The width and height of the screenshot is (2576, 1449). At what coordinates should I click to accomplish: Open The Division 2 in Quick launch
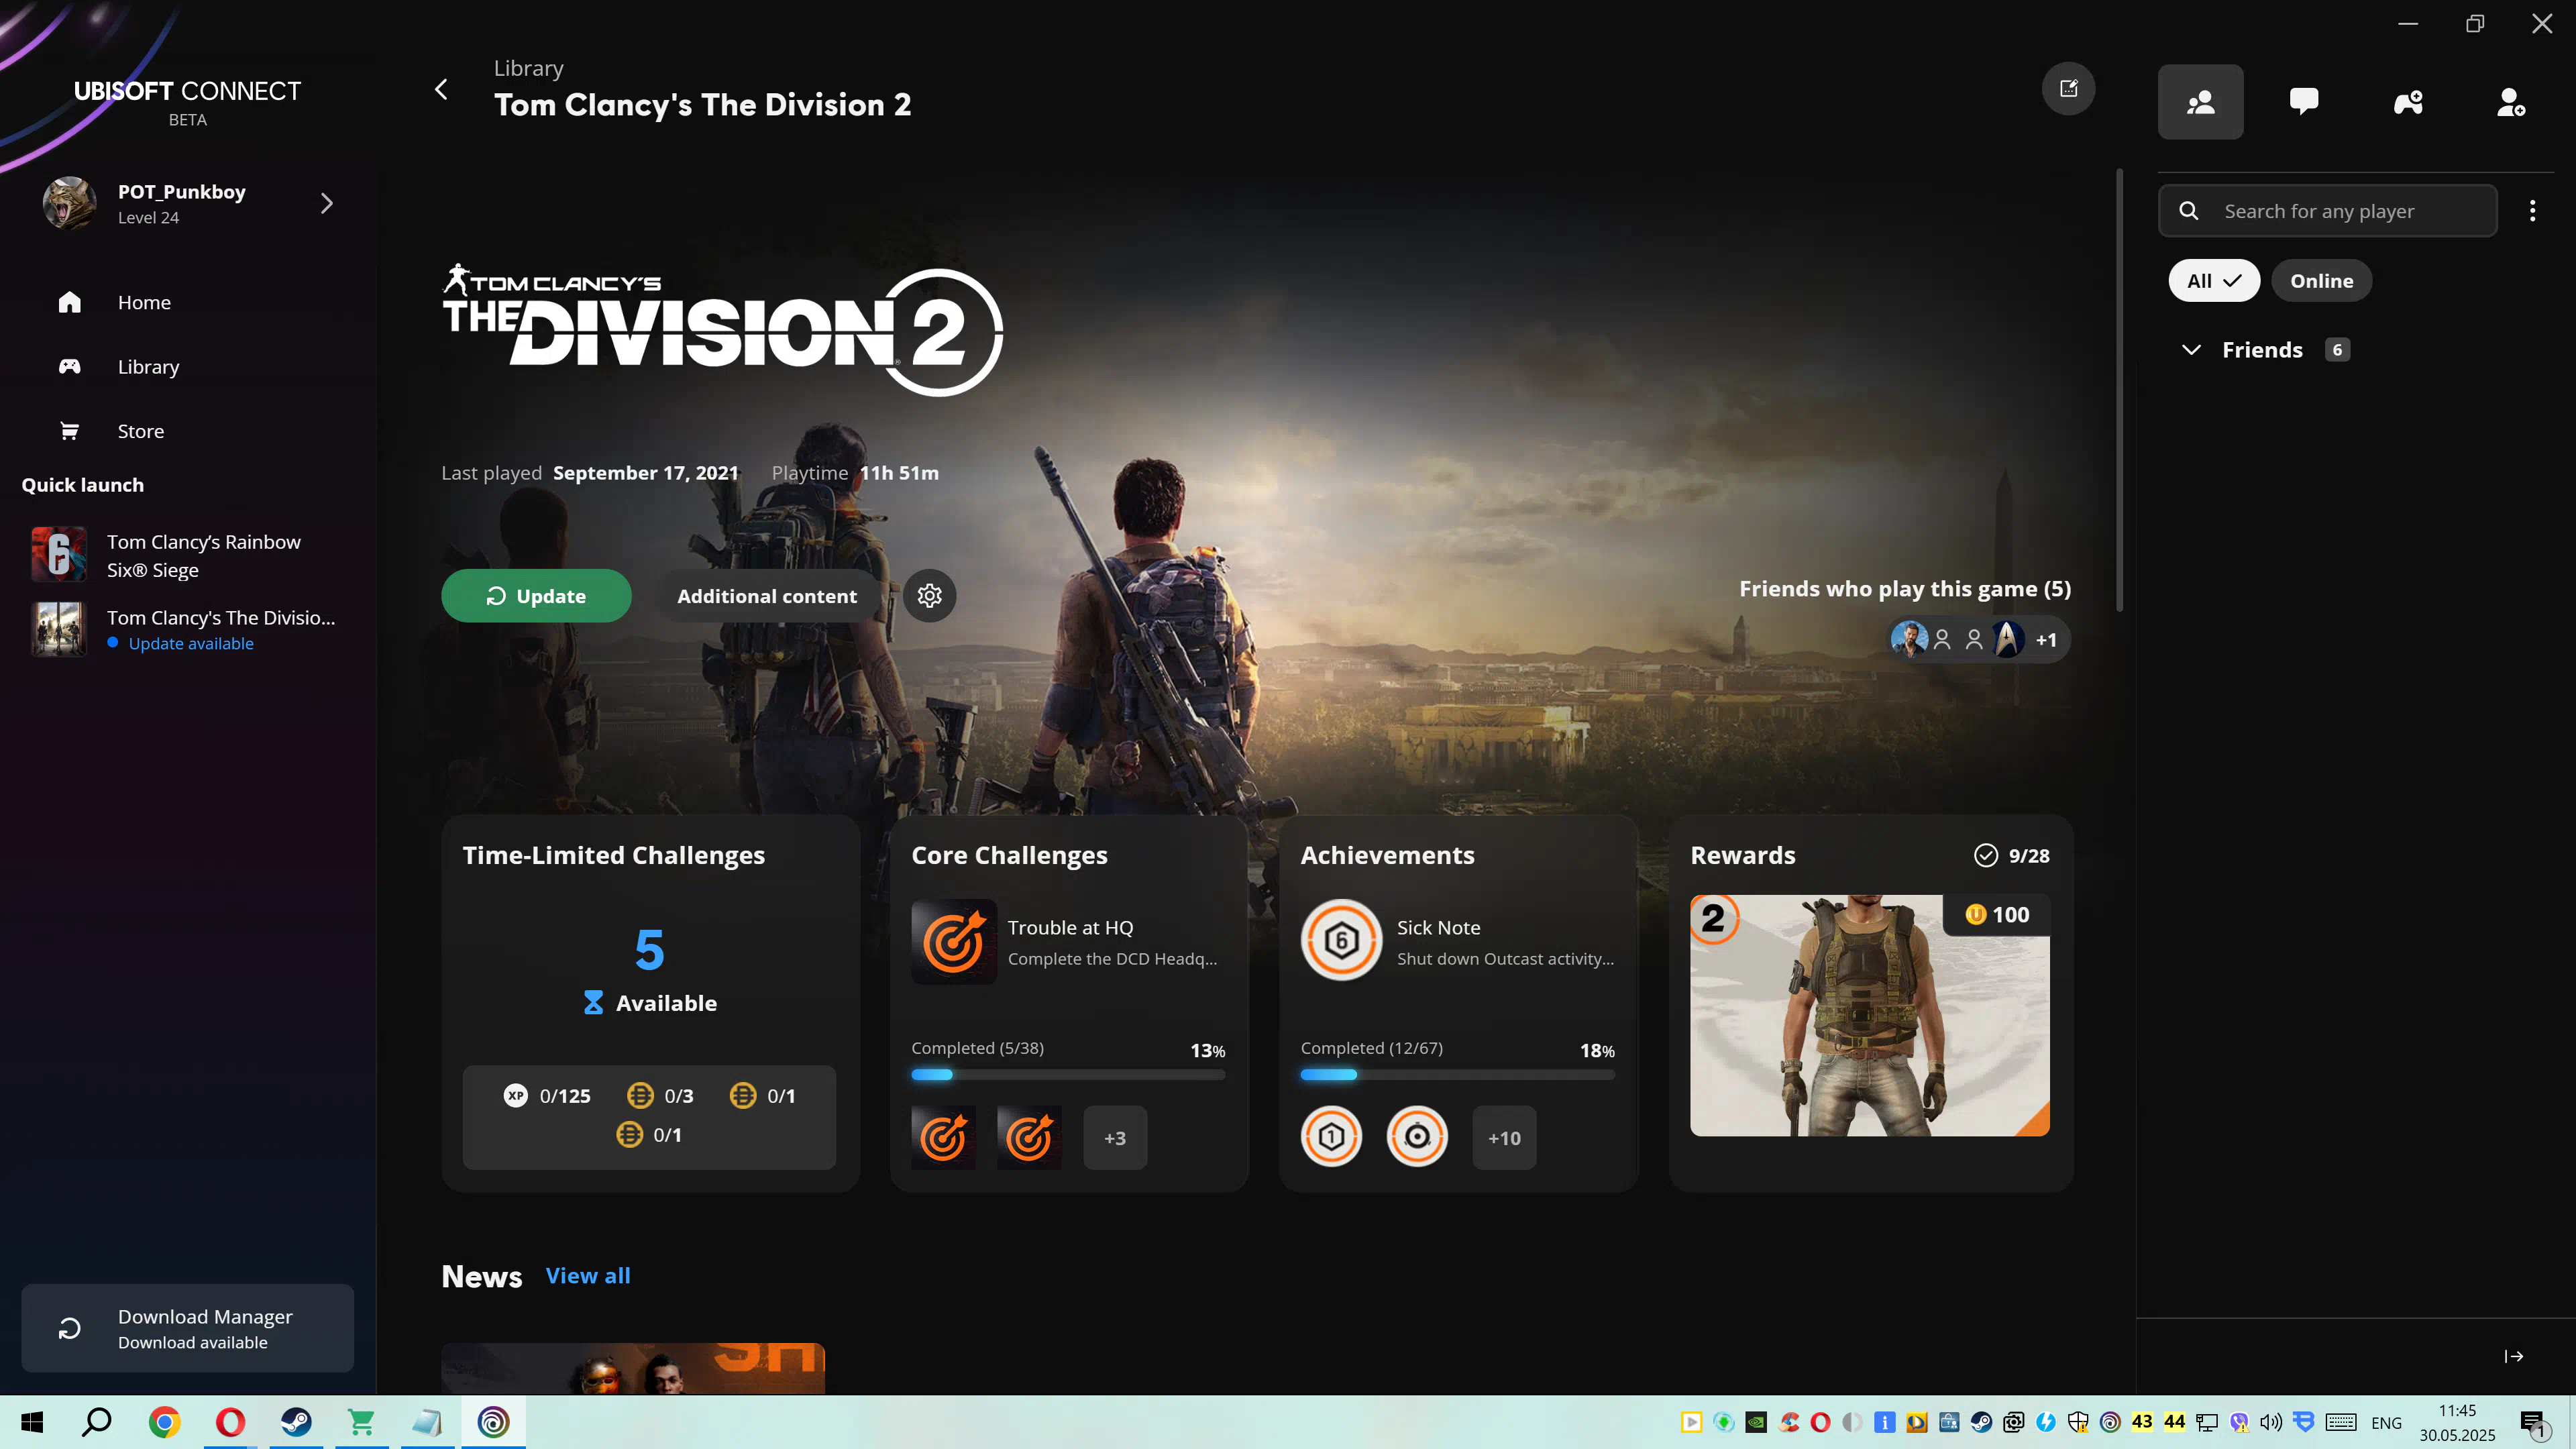coord(188,629)
